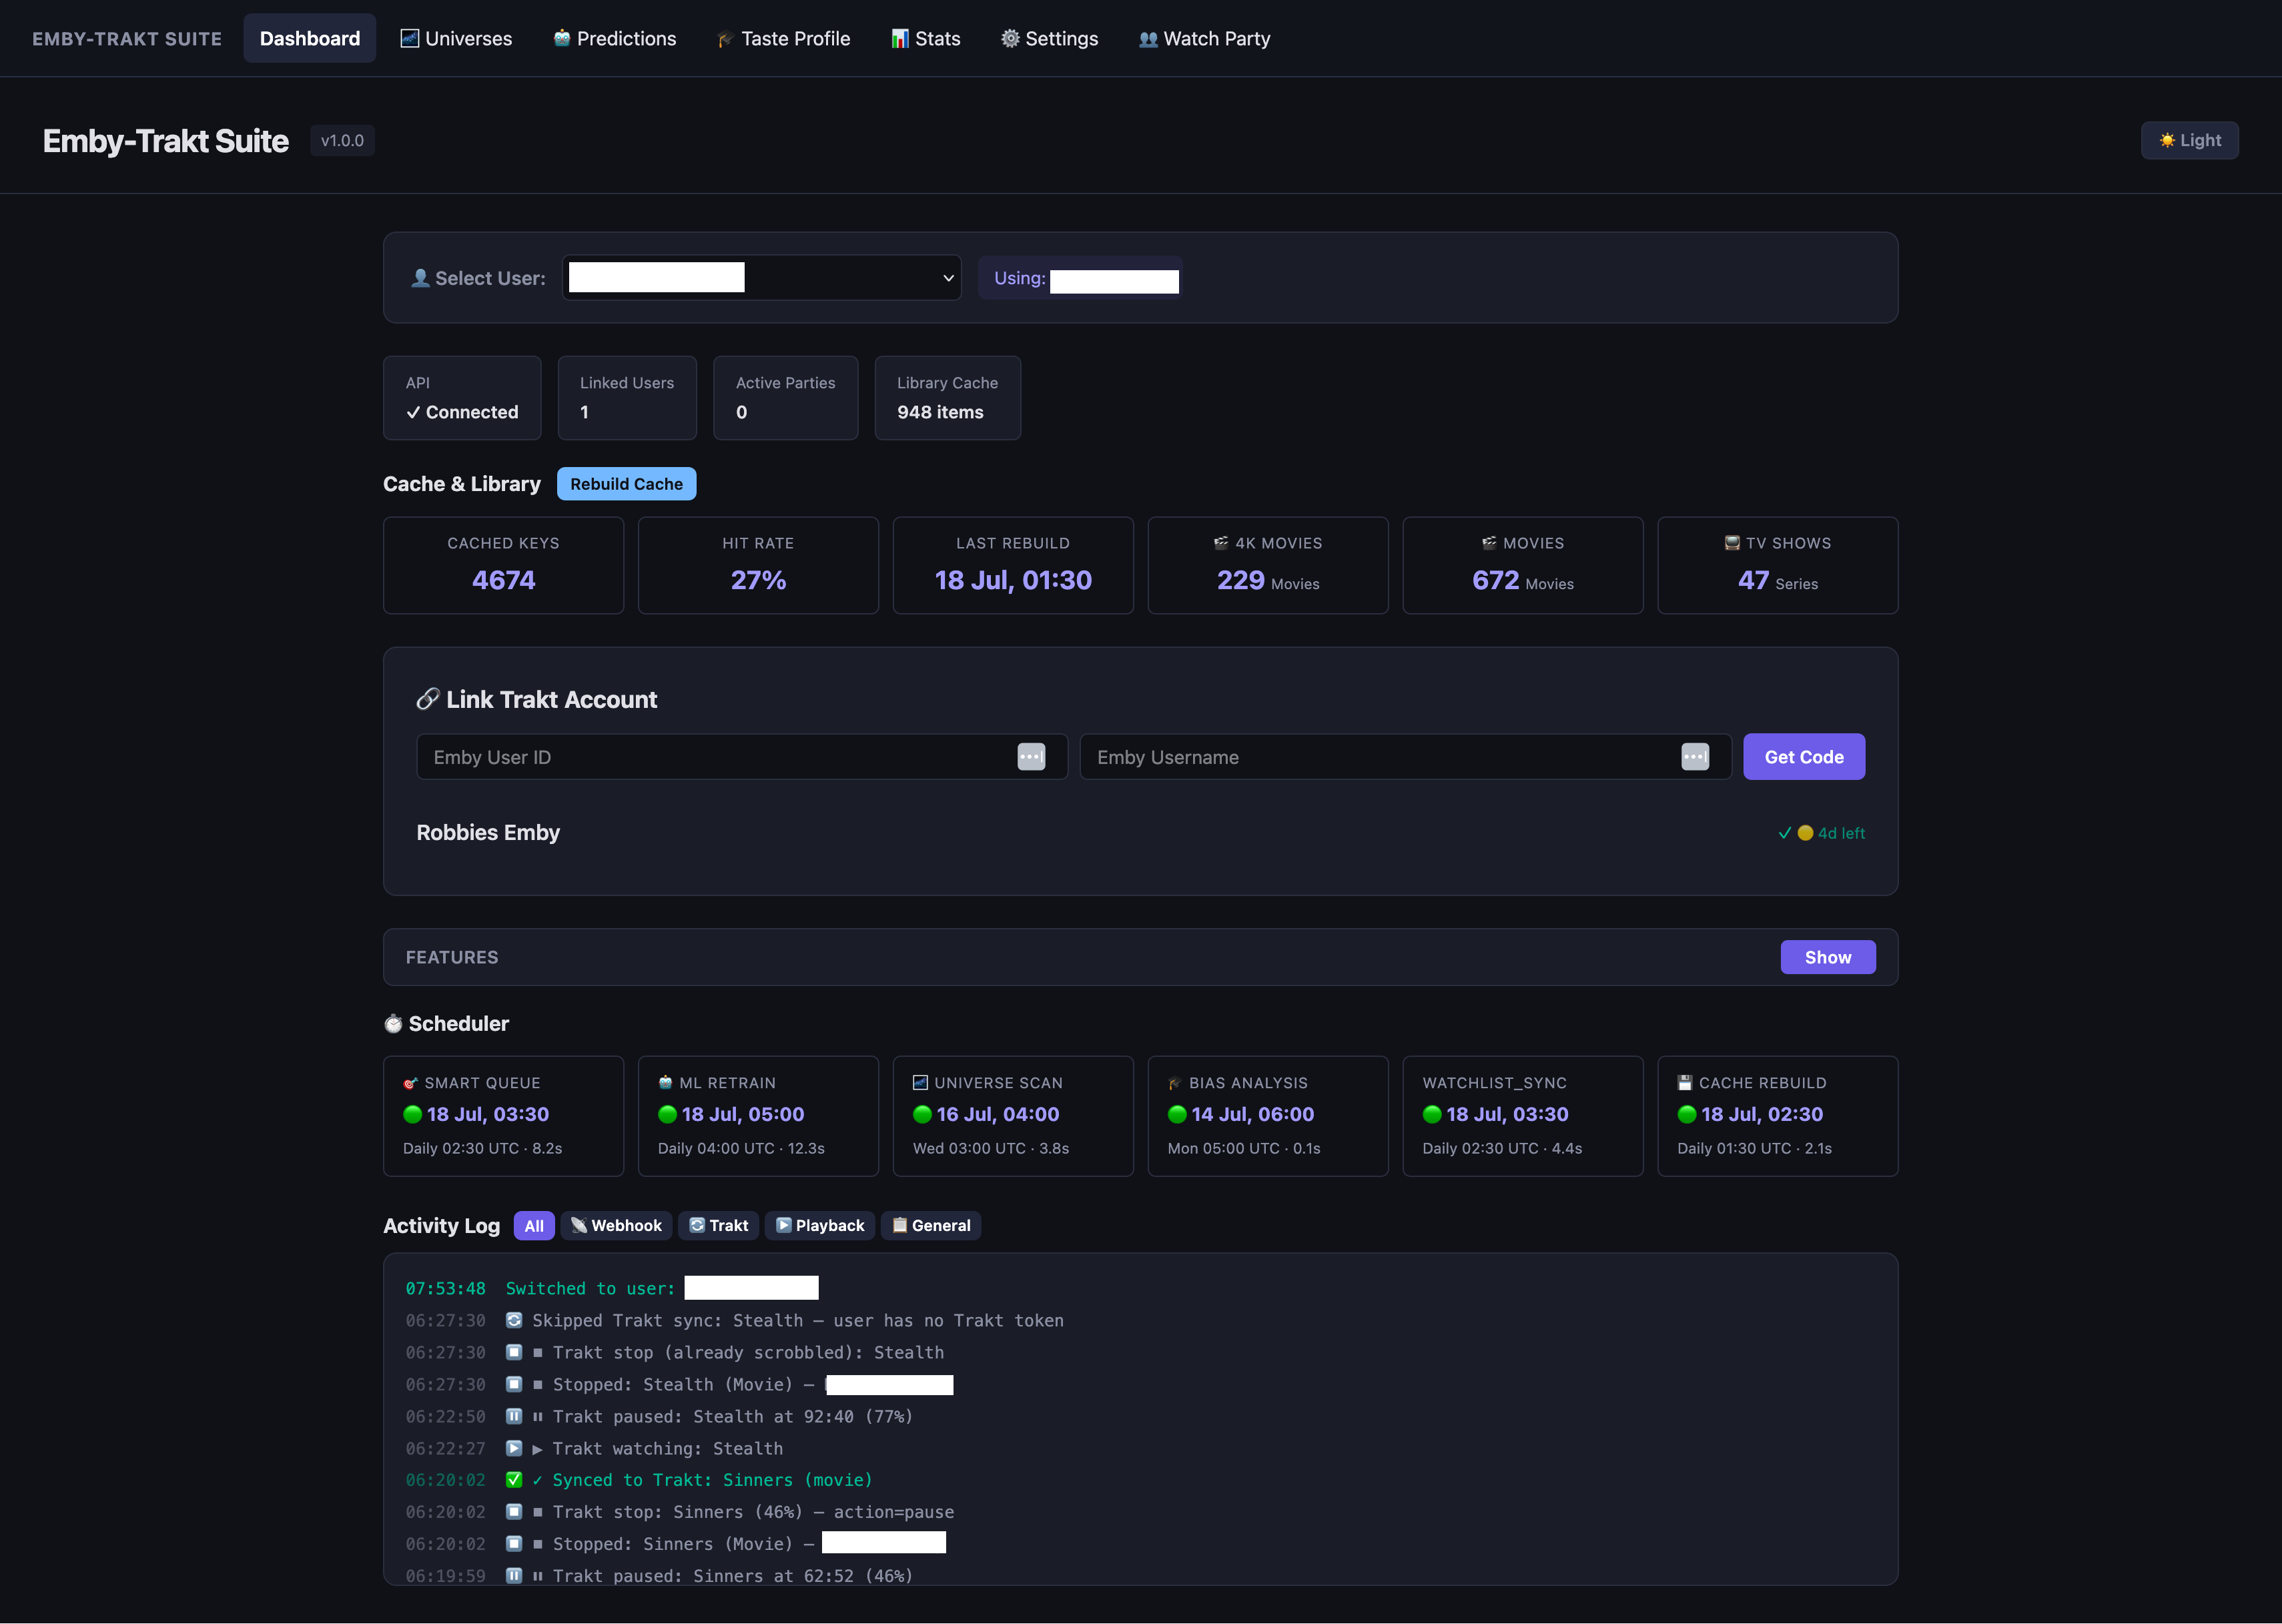This screenshot has width=2282, height=1624.
Task: Open the Settings tab
Action: pos(1049,38)
